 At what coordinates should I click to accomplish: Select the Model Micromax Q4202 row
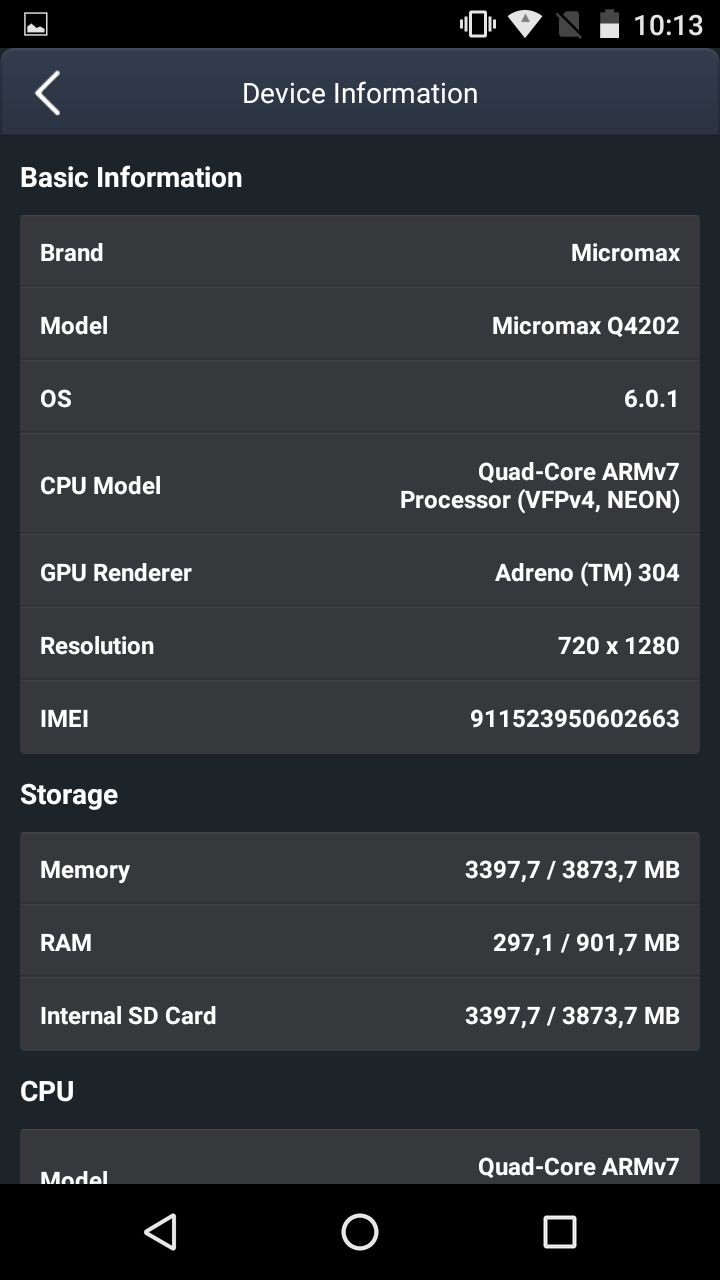point(360,325)
